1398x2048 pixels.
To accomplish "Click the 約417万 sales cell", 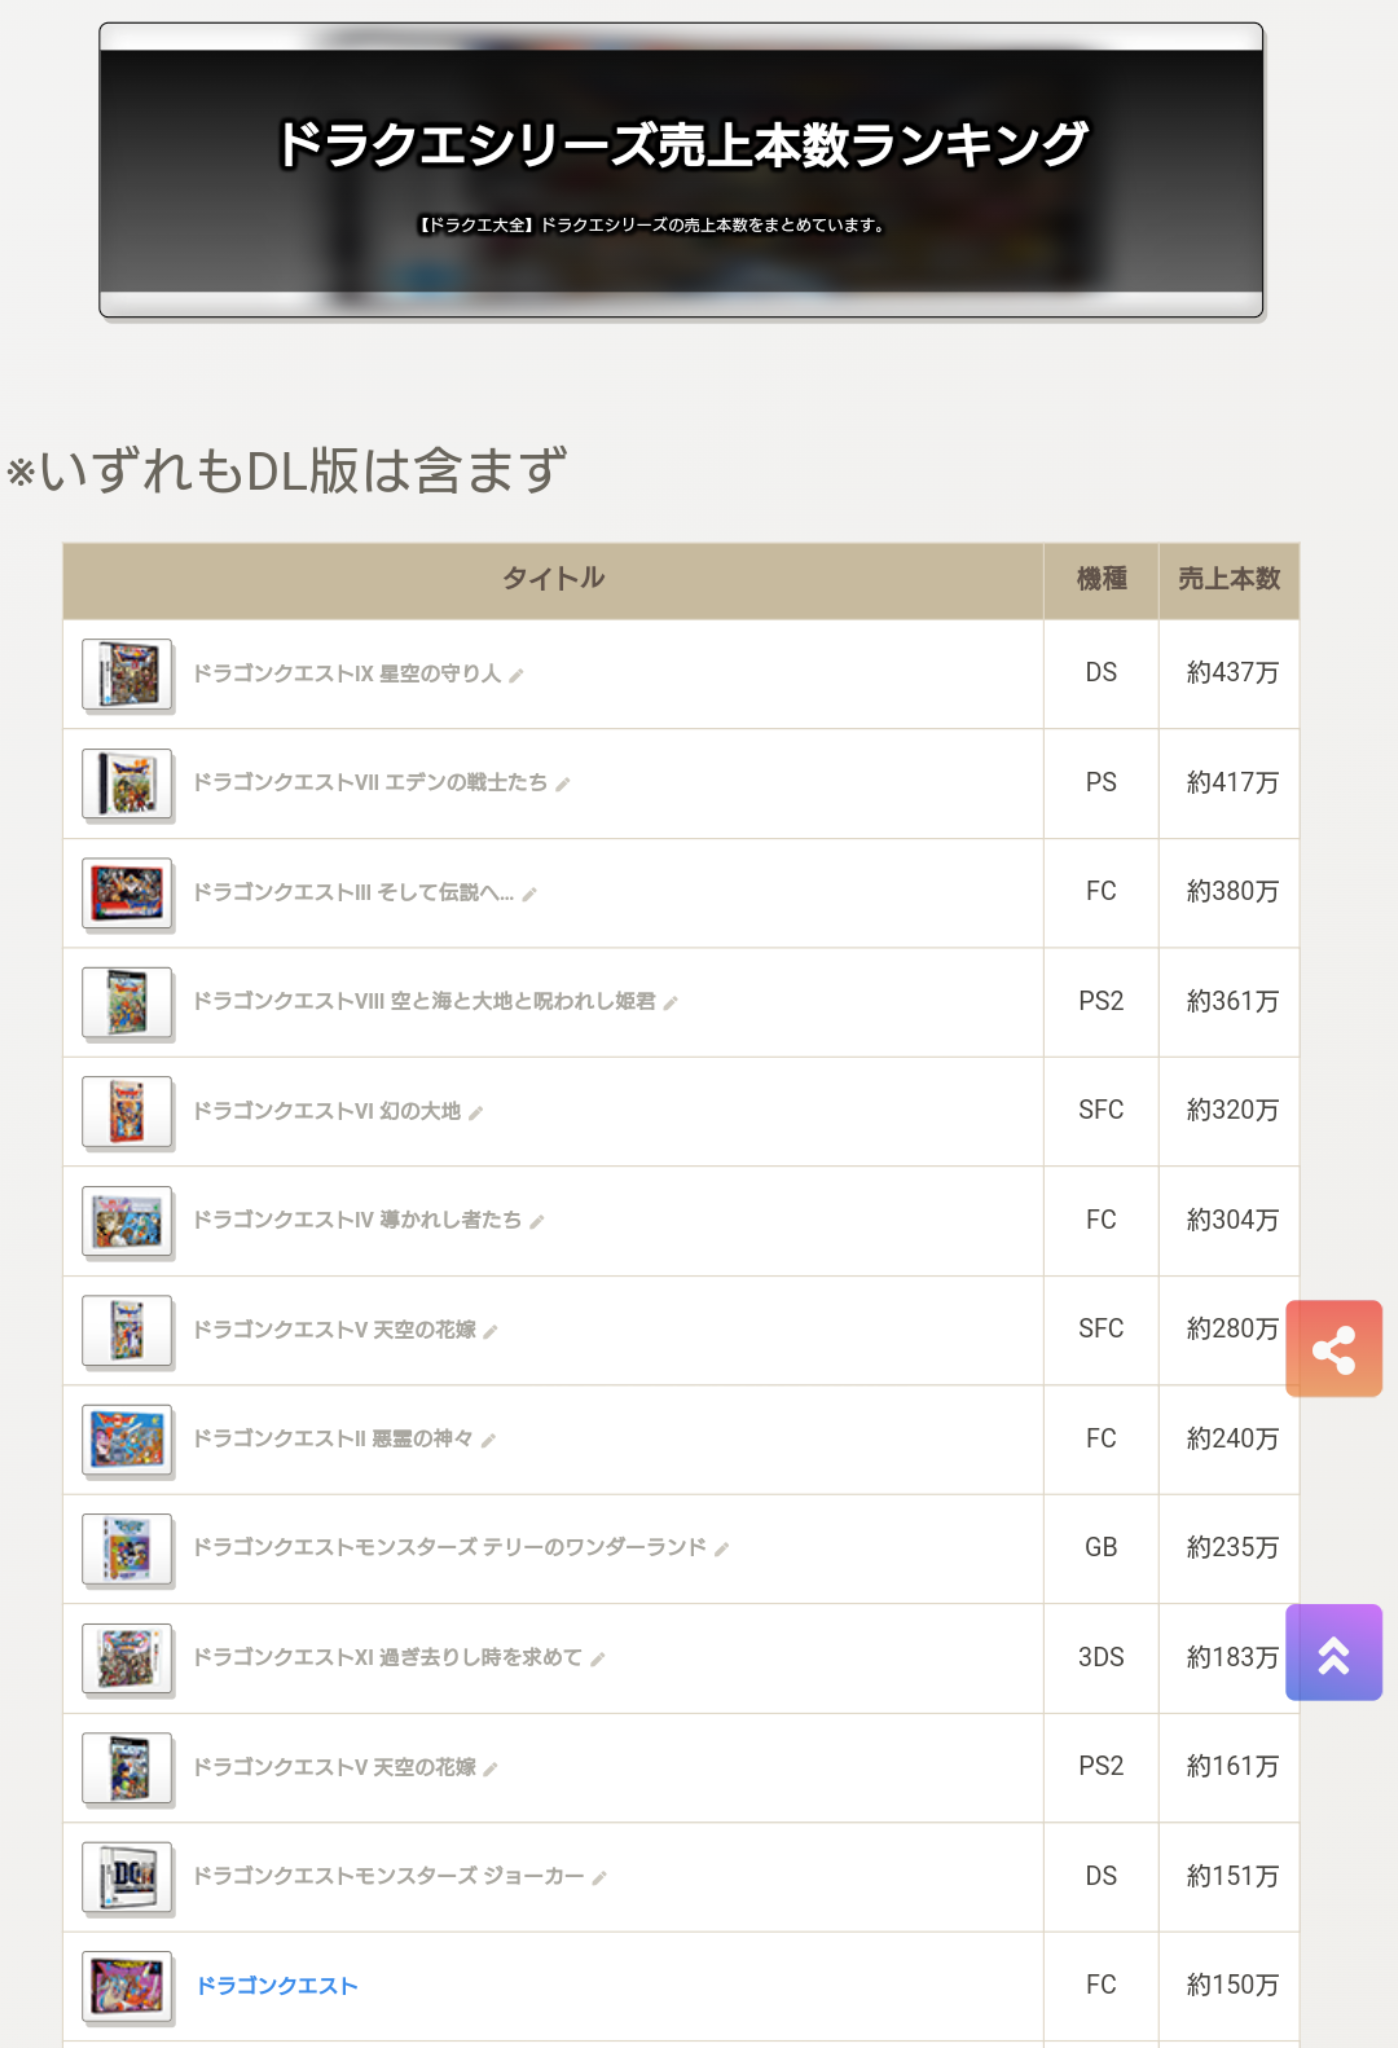I will pos(1229,783).
